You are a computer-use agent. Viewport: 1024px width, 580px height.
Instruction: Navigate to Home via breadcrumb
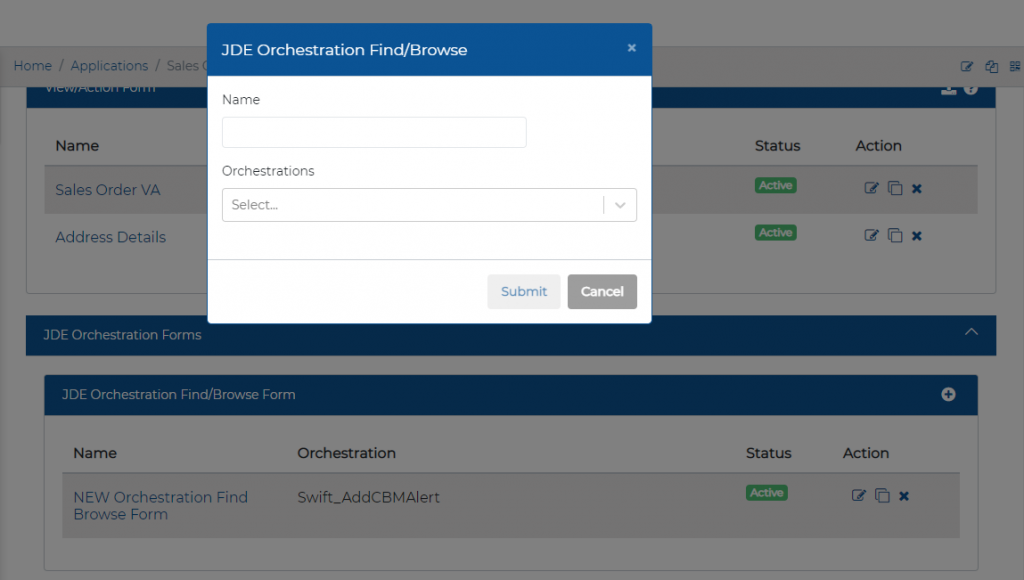[x=32, y=65]
